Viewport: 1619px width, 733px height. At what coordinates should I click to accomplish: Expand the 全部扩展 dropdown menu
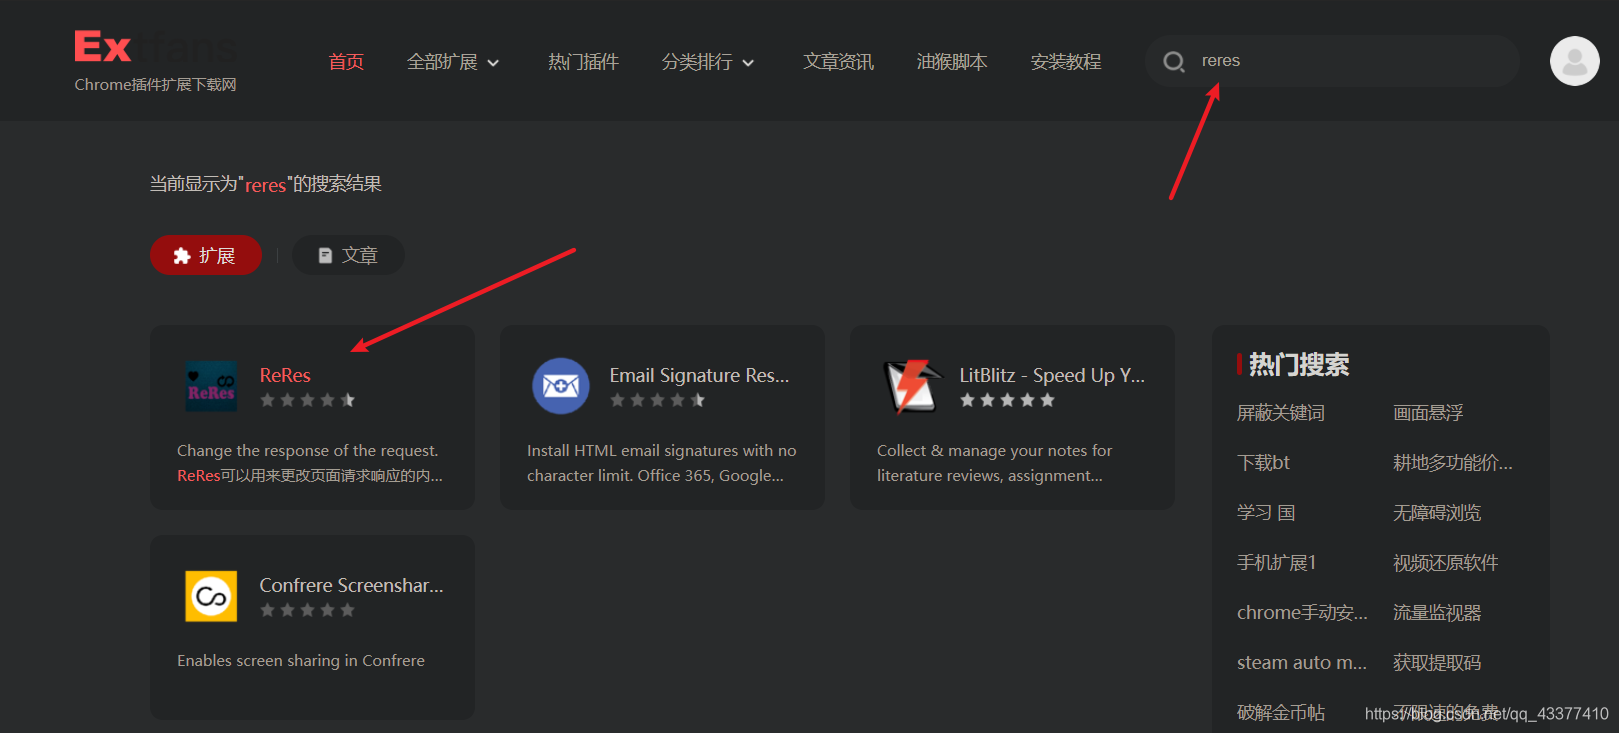453,62
